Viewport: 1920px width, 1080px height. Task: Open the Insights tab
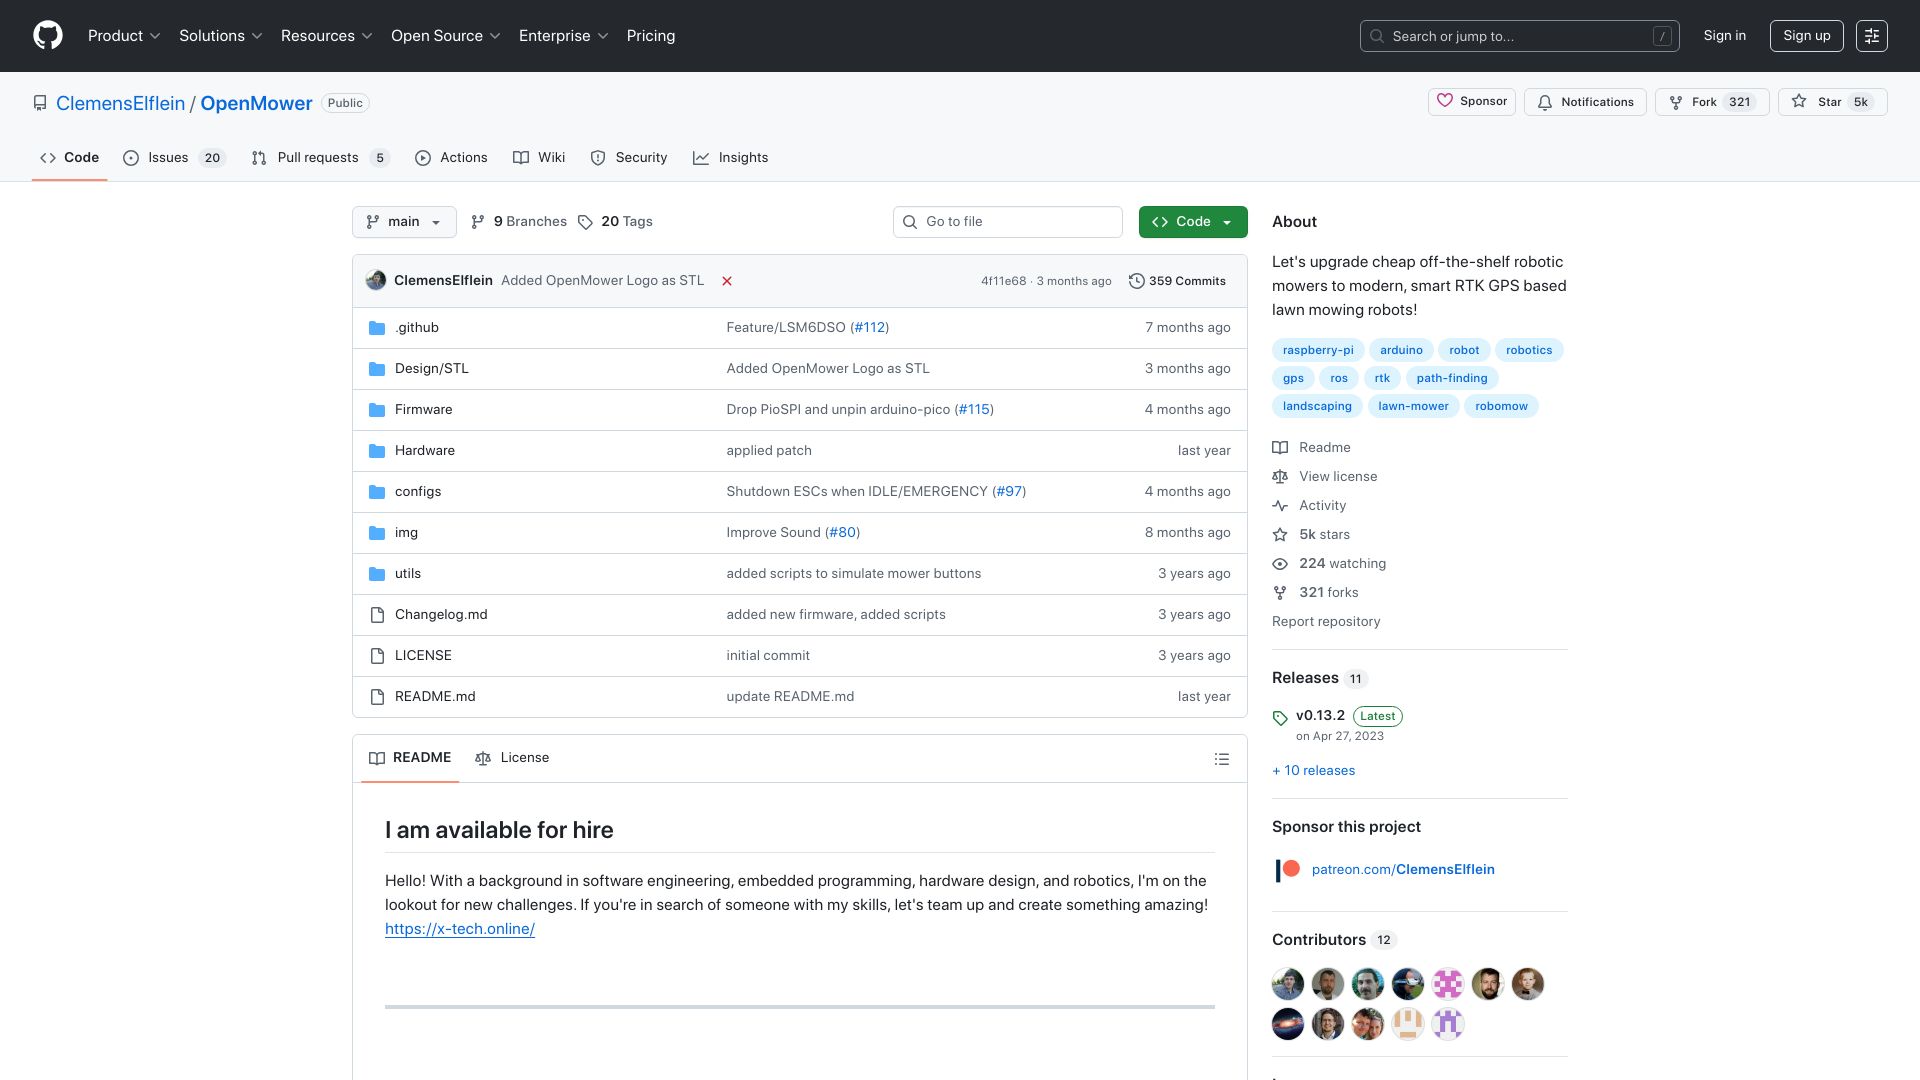tap(731, 158)
